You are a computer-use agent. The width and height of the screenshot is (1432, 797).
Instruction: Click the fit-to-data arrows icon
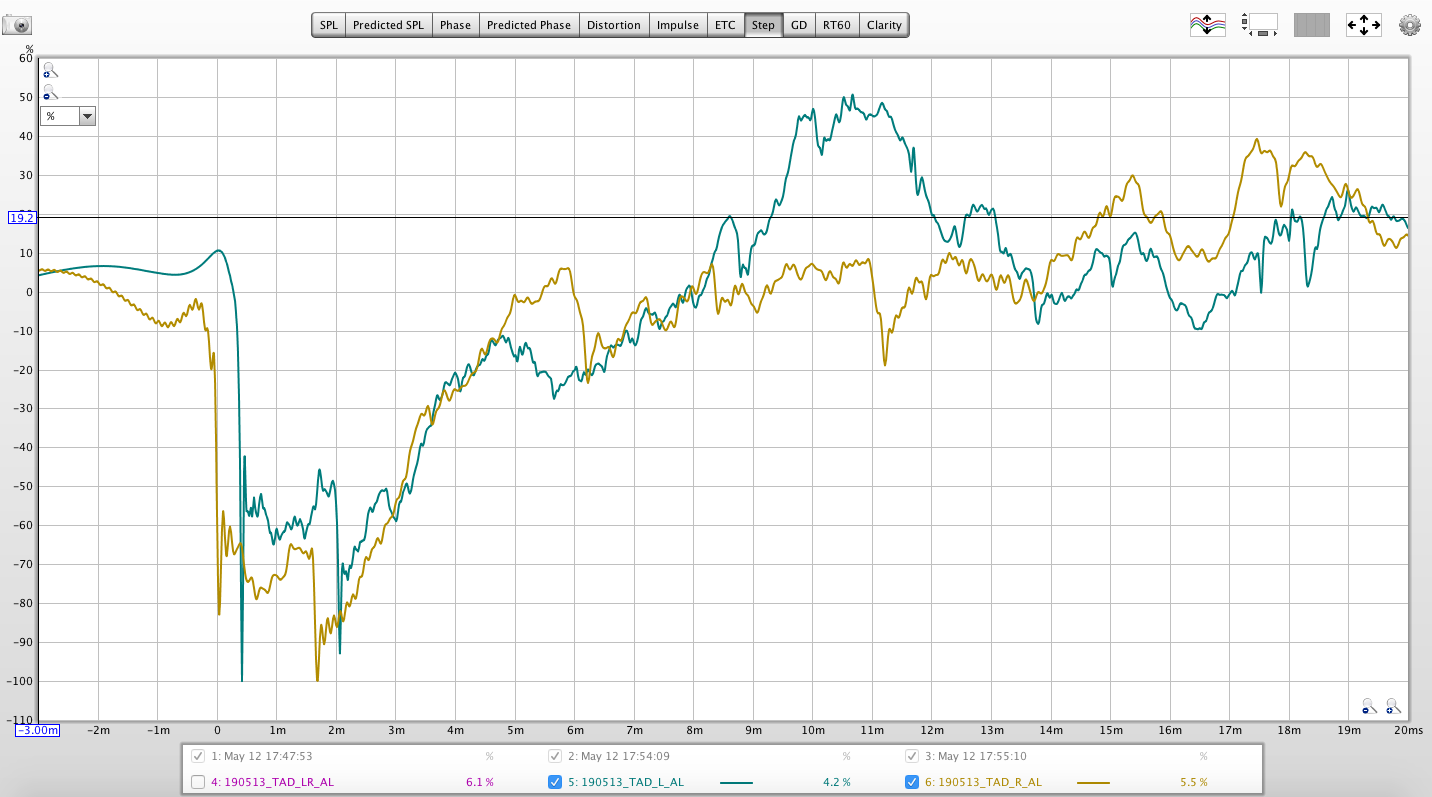tap(1364, 25)
